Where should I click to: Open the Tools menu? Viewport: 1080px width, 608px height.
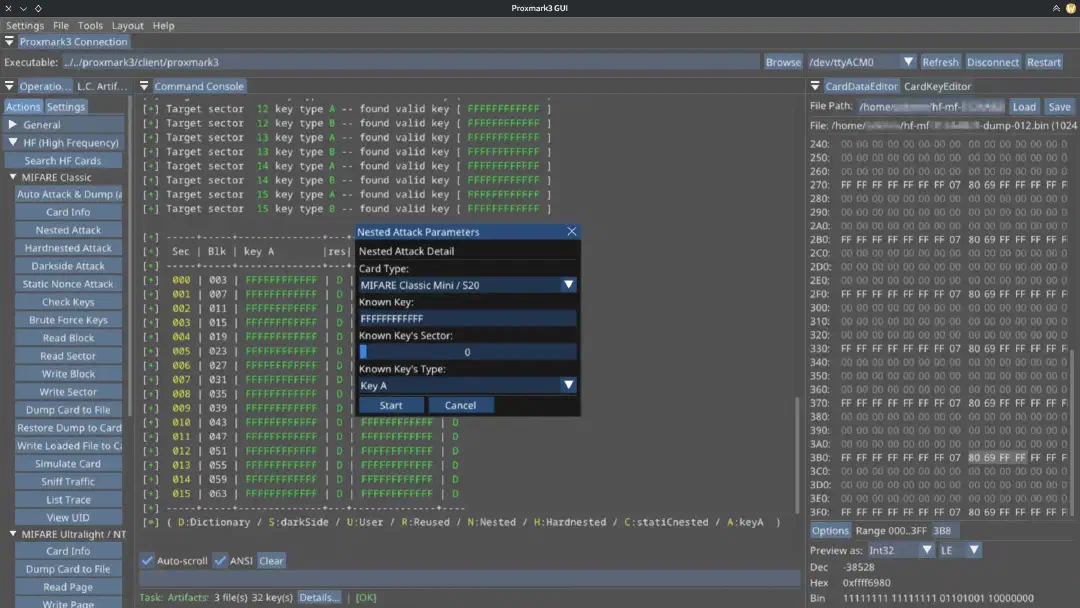point(90,25)
